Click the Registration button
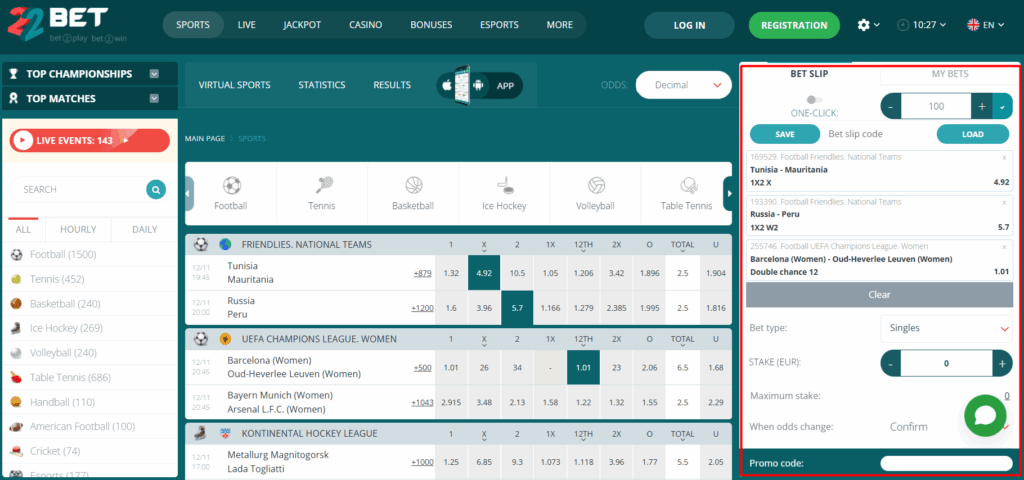The height and width of the screenshot is (480, 1024). 794,25
